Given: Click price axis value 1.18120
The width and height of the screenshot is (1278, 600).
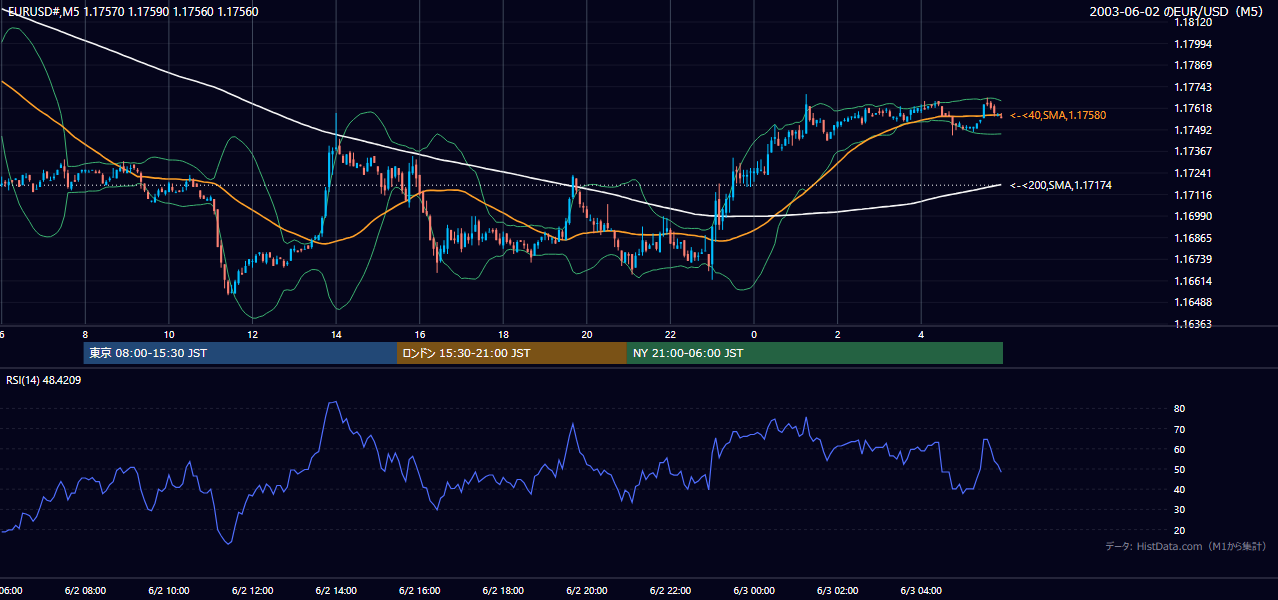Looking at the screenshot, I should click(x=1191, y=22).
